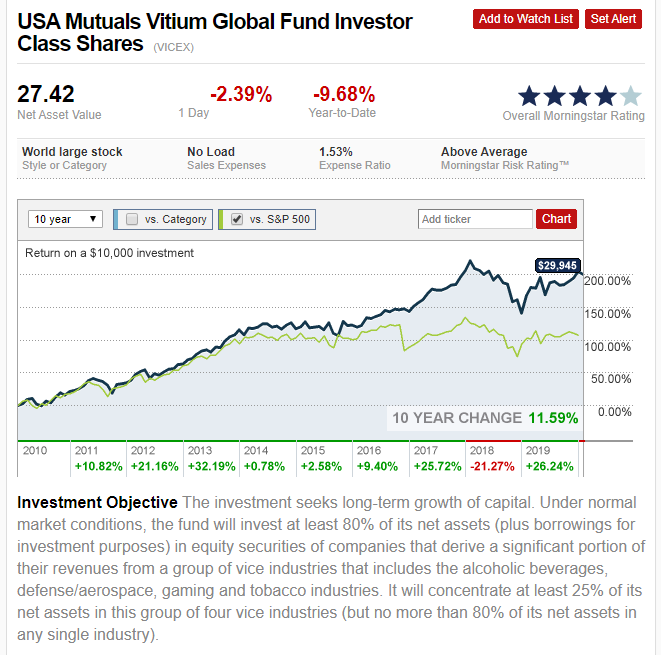Click the 1.53% Expense Ratio value
Screen dimensions: 661x655
[335, 152]
